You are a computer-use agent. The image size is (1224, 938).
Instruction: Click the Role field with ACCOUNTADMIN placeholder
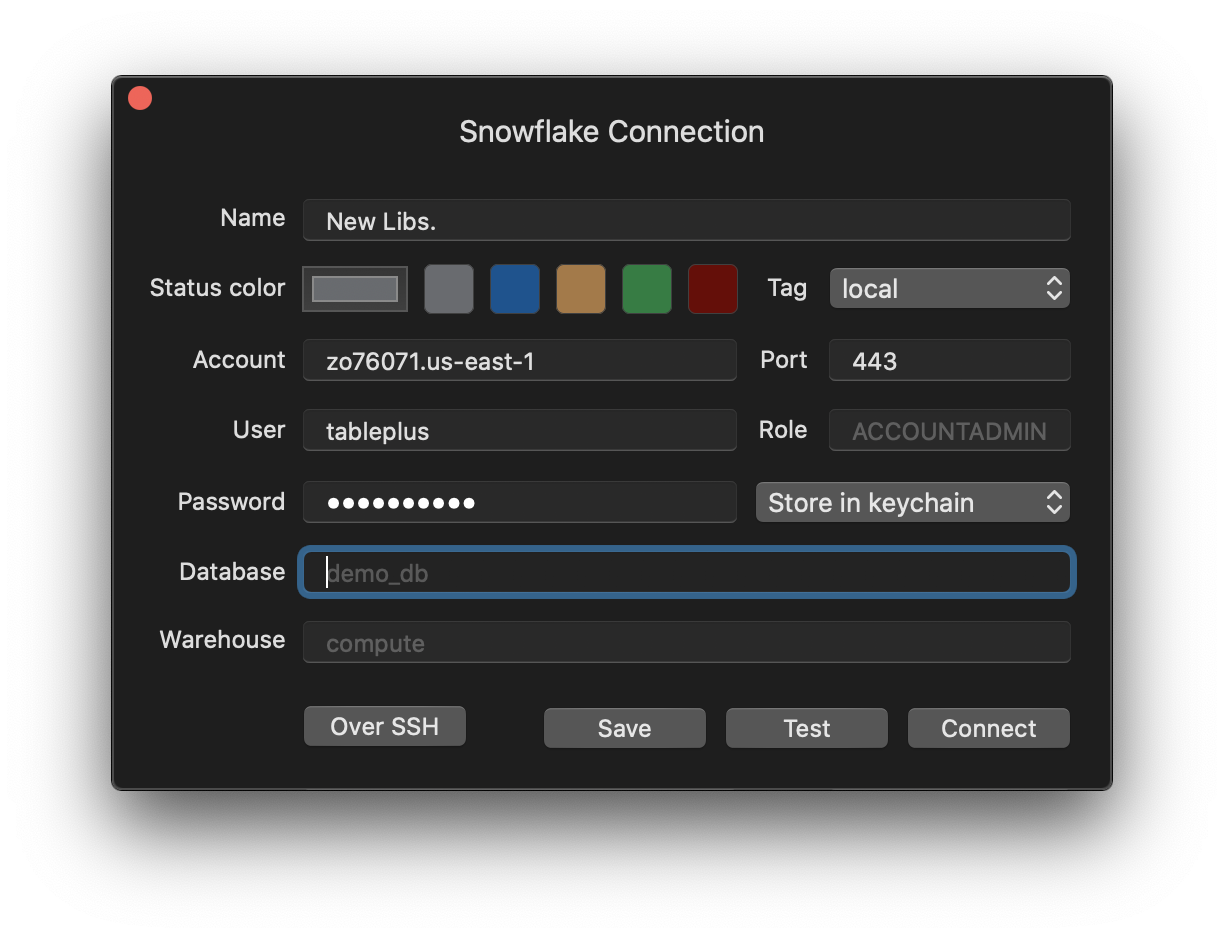coord(948,430)
